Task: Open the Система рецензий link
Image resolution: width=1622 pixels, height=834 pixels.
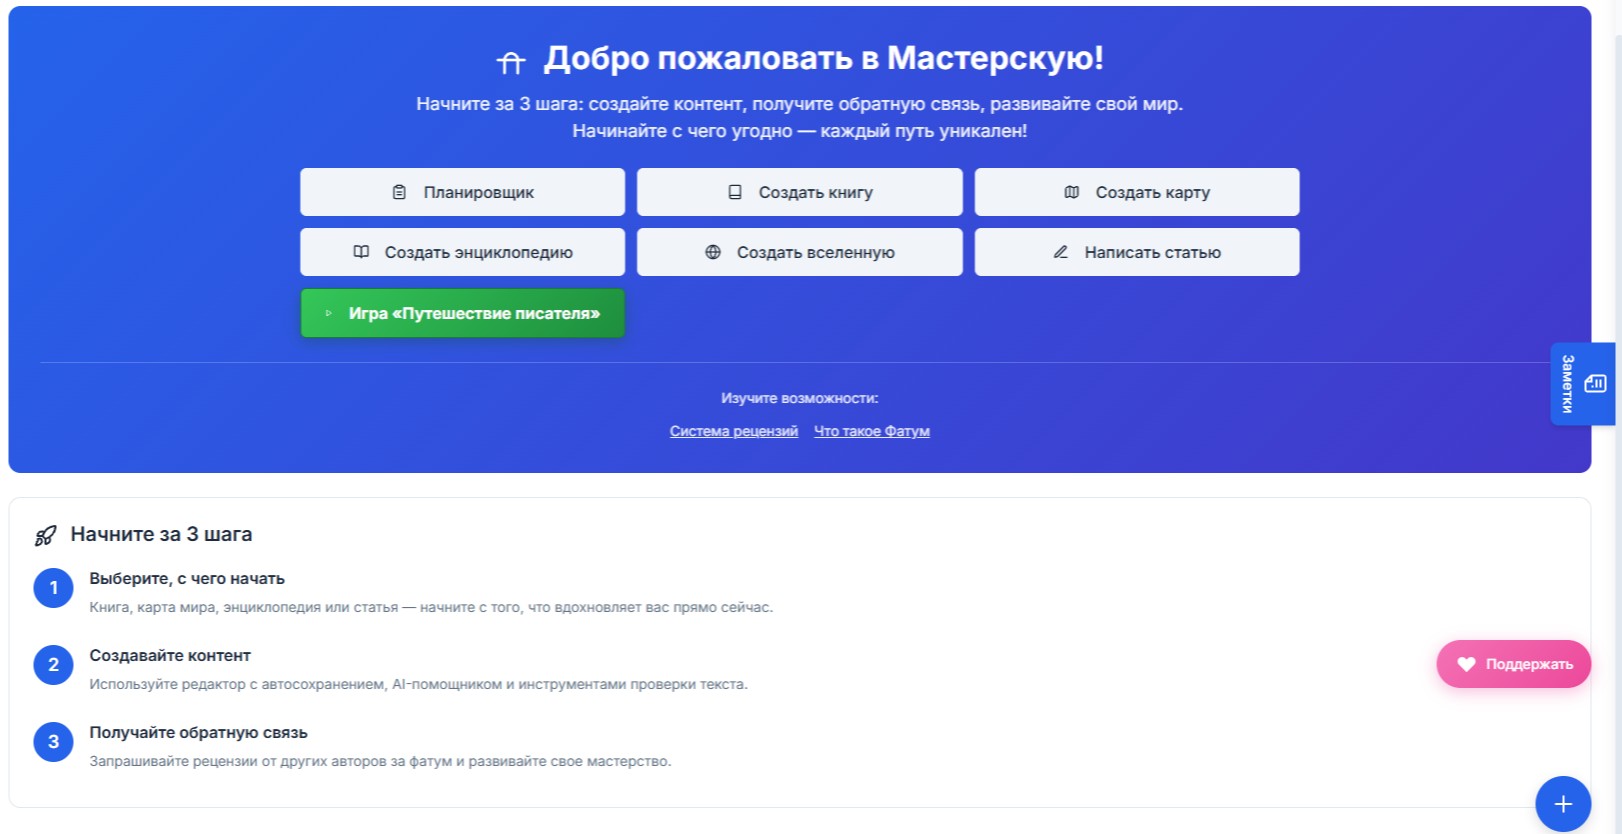Action: coord(734,431)
